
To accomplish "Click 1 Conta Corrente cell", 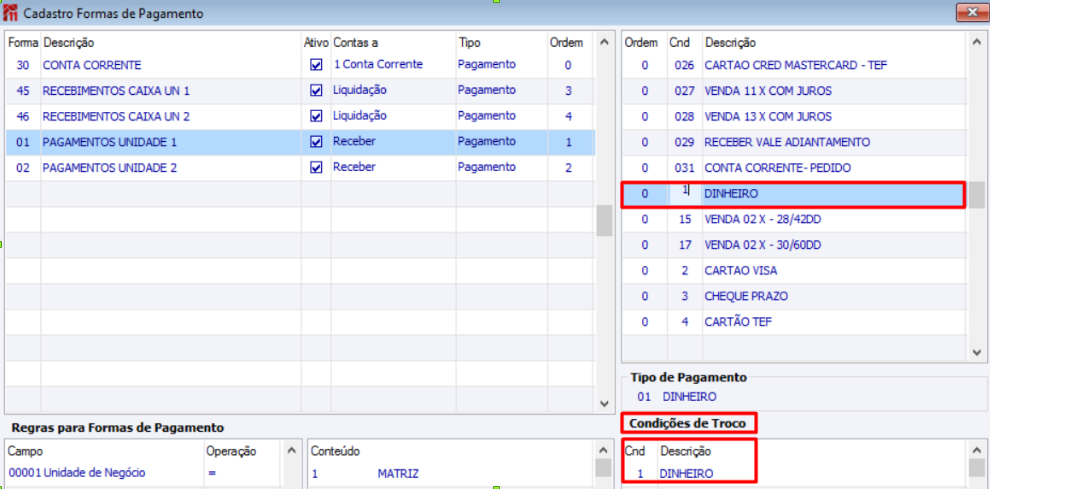I will (377, 65).
